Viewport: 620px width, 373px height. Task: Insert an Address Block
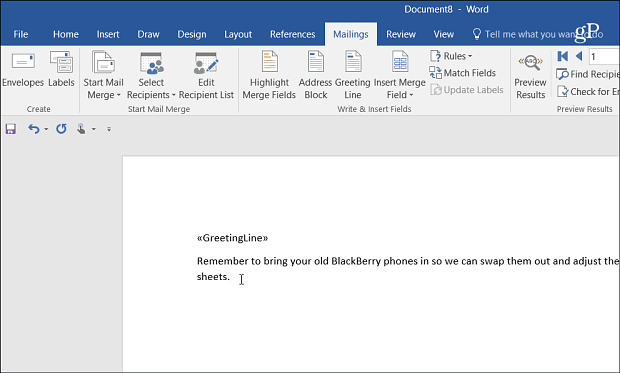tap(316, 76)
